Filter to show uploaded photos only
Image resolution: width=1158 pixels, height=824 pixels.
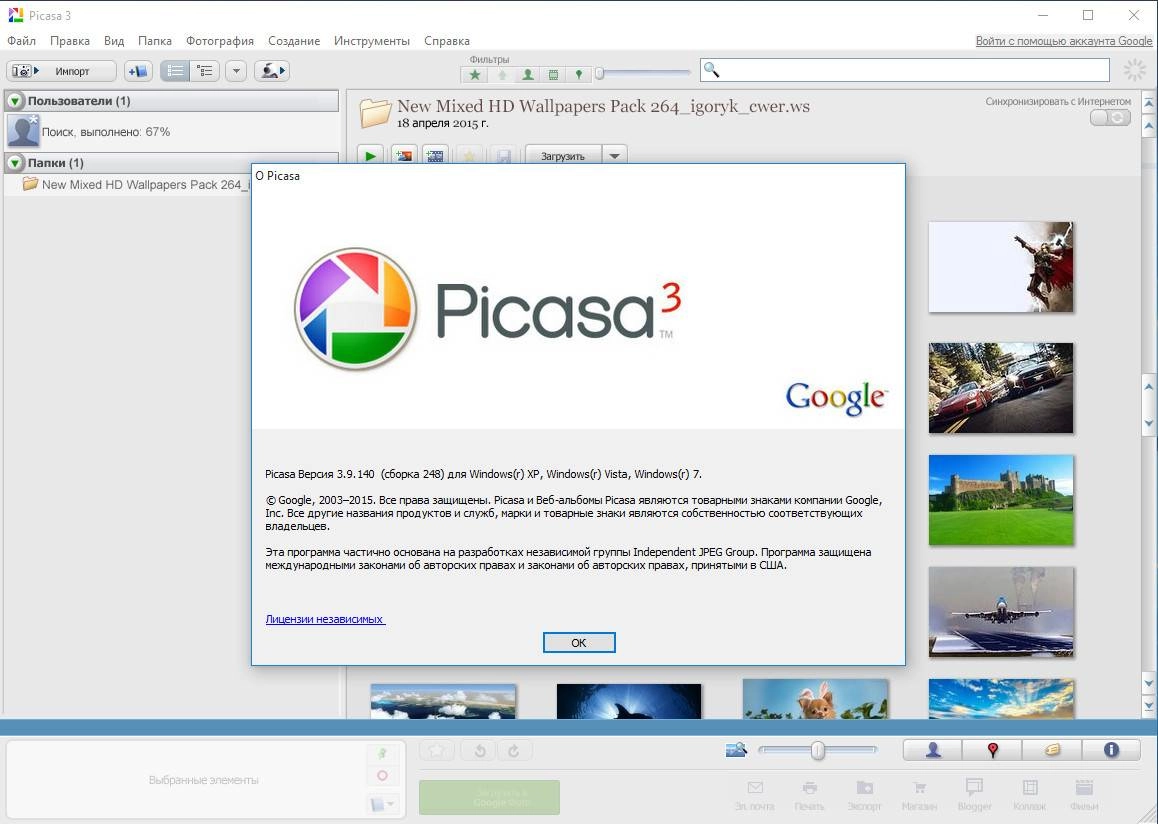point(501,75)
